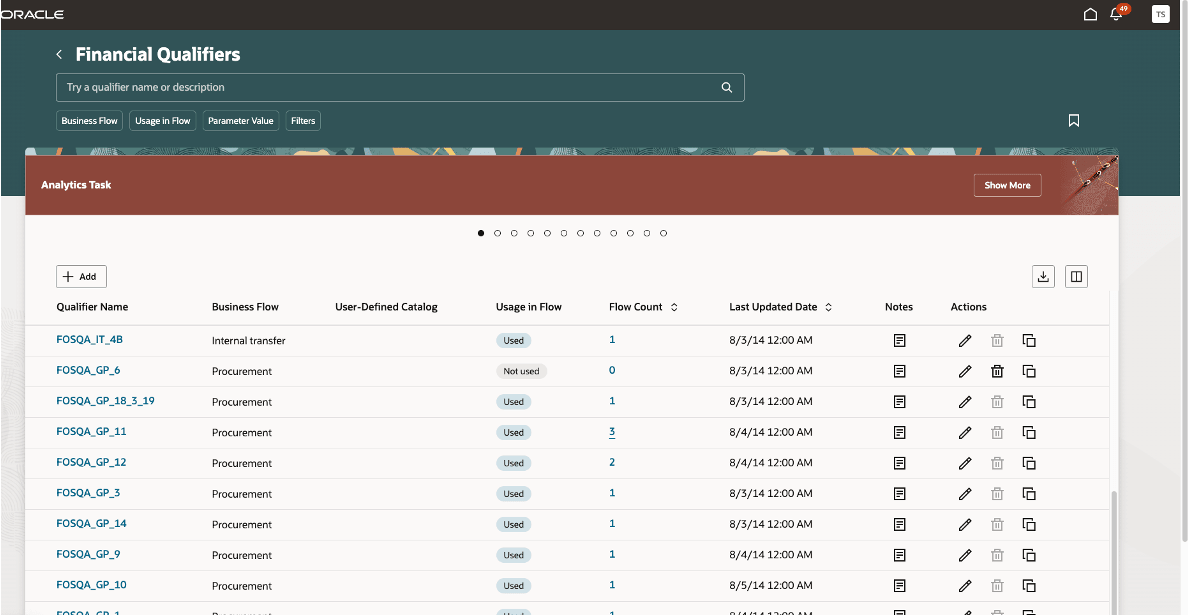The width and height of the screenshot is (1188, 616).
Task: Sort by Last Updated Date arrows
Action: [x=829, y=307]
